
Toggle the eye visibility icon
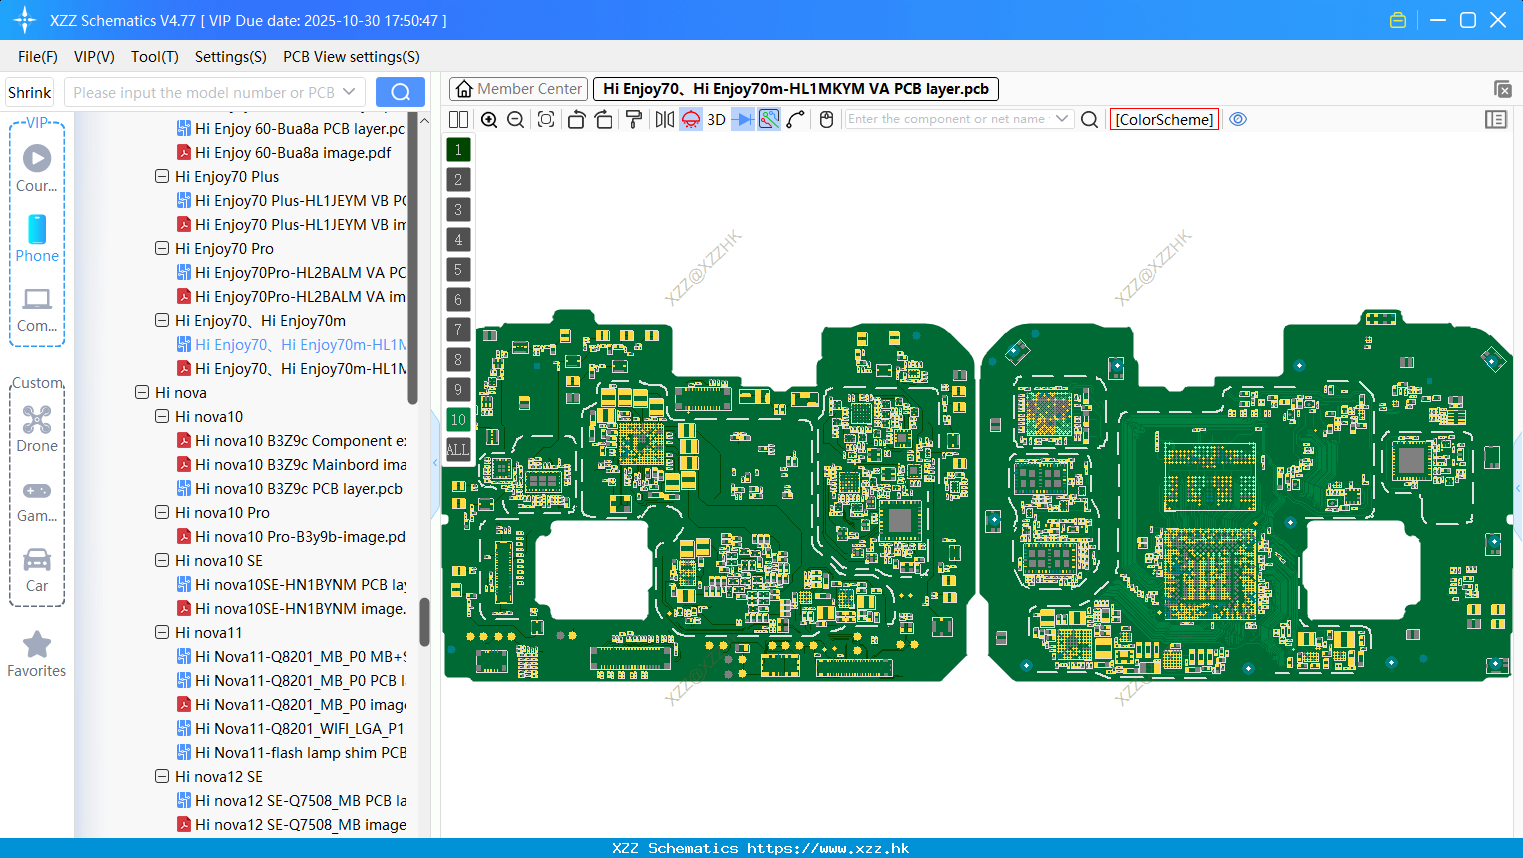(1238, 119)
